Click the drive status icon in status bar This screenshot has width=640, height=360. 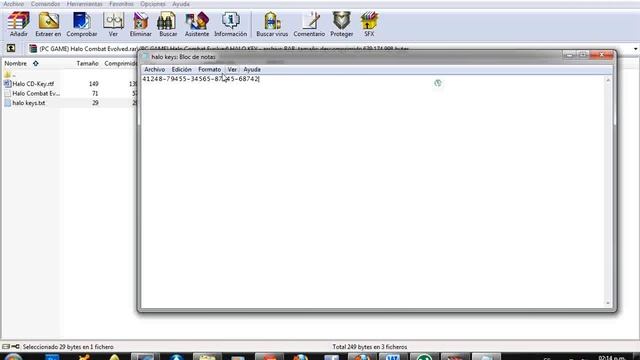coord(6,347)
